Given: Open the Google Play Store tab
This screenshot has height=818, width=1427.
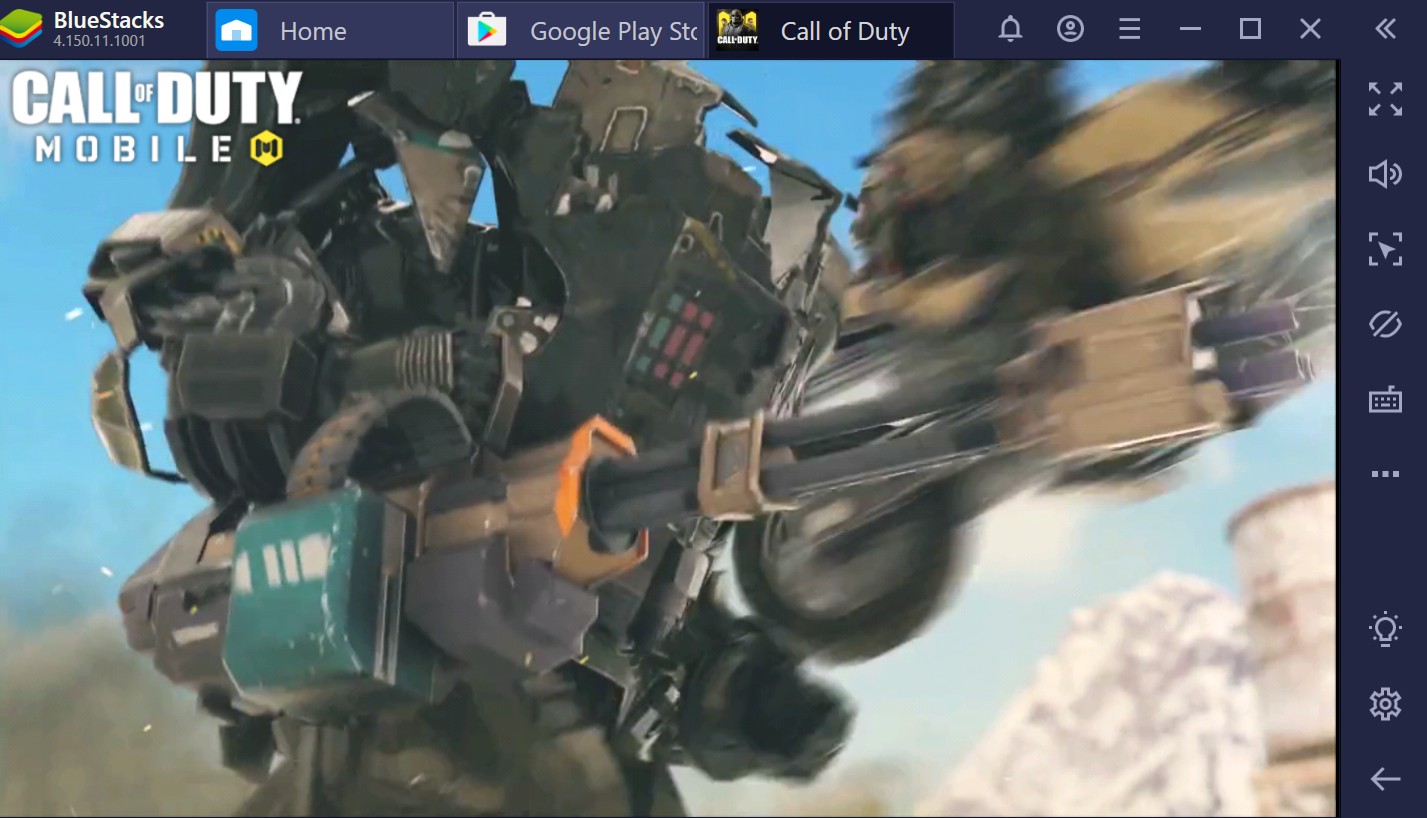Looking at the screenshot, I should [x=580, y=30].
